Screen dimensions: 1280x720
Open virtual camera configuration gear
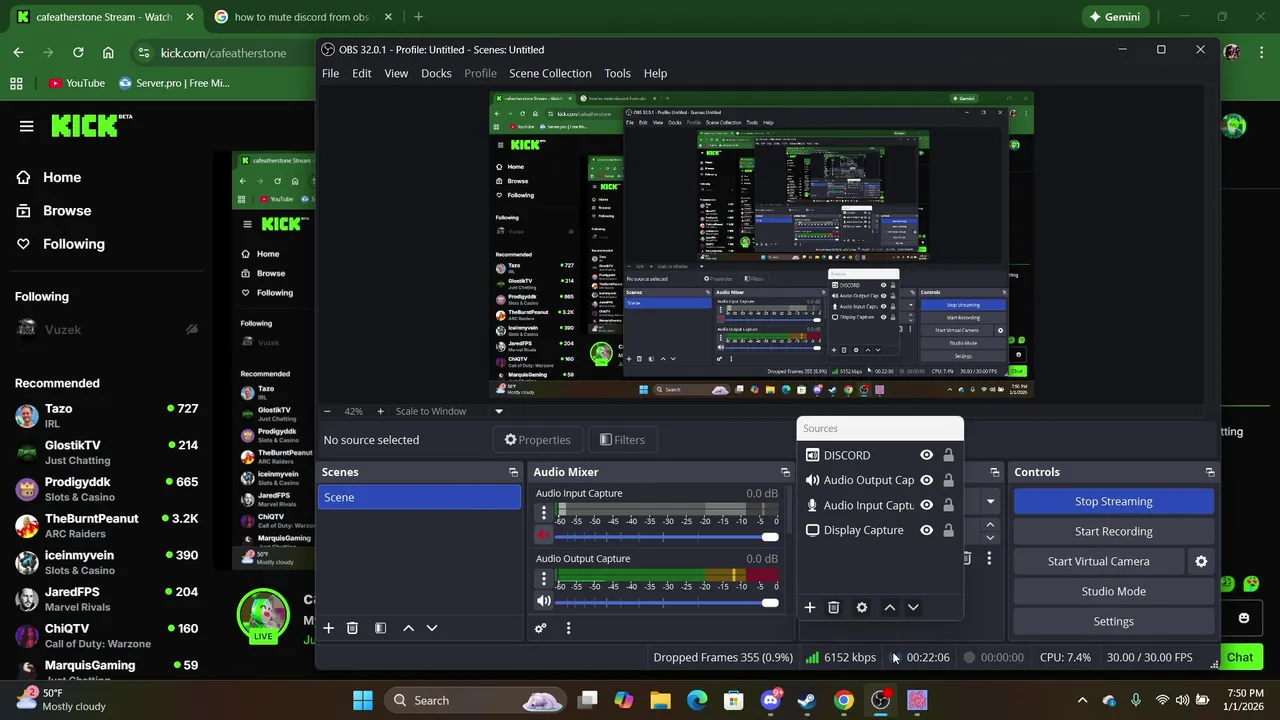click(1201, 561)
